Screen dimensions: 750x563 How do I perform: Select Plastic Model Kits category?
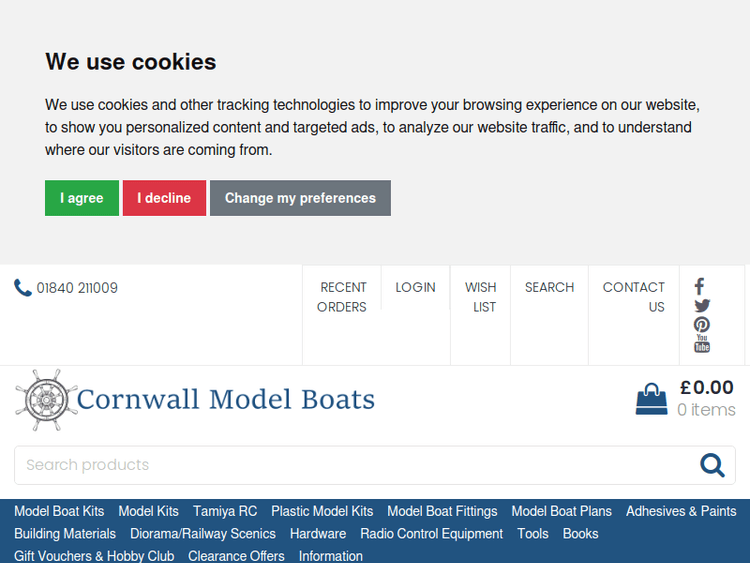(322, 511)
